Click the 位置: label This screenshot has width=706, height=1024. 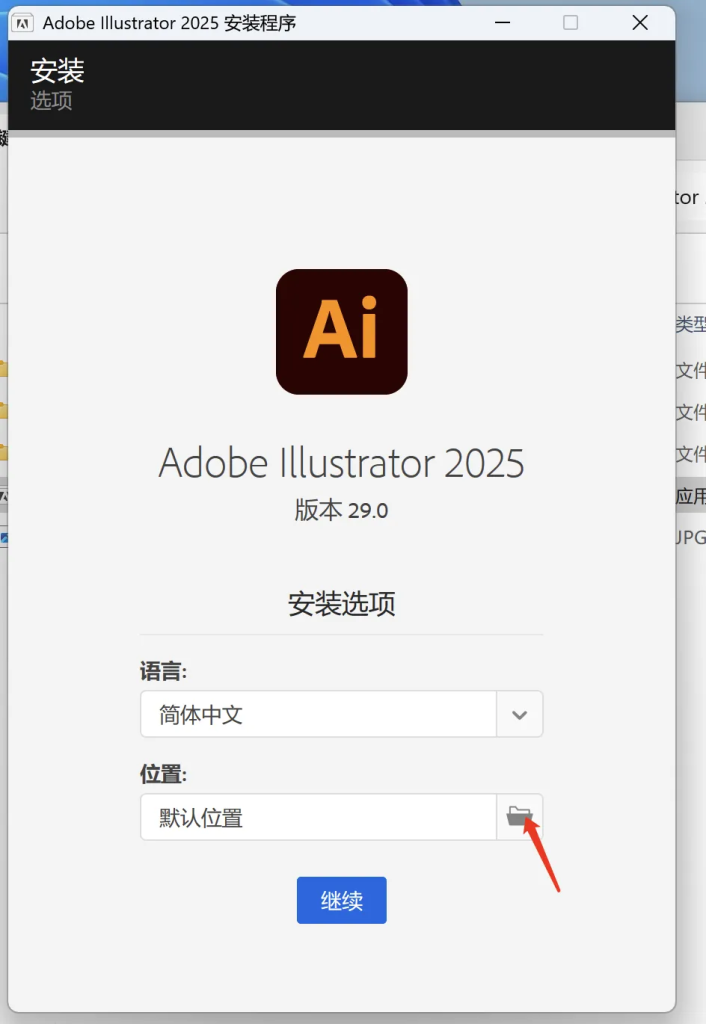coord(163,774)
